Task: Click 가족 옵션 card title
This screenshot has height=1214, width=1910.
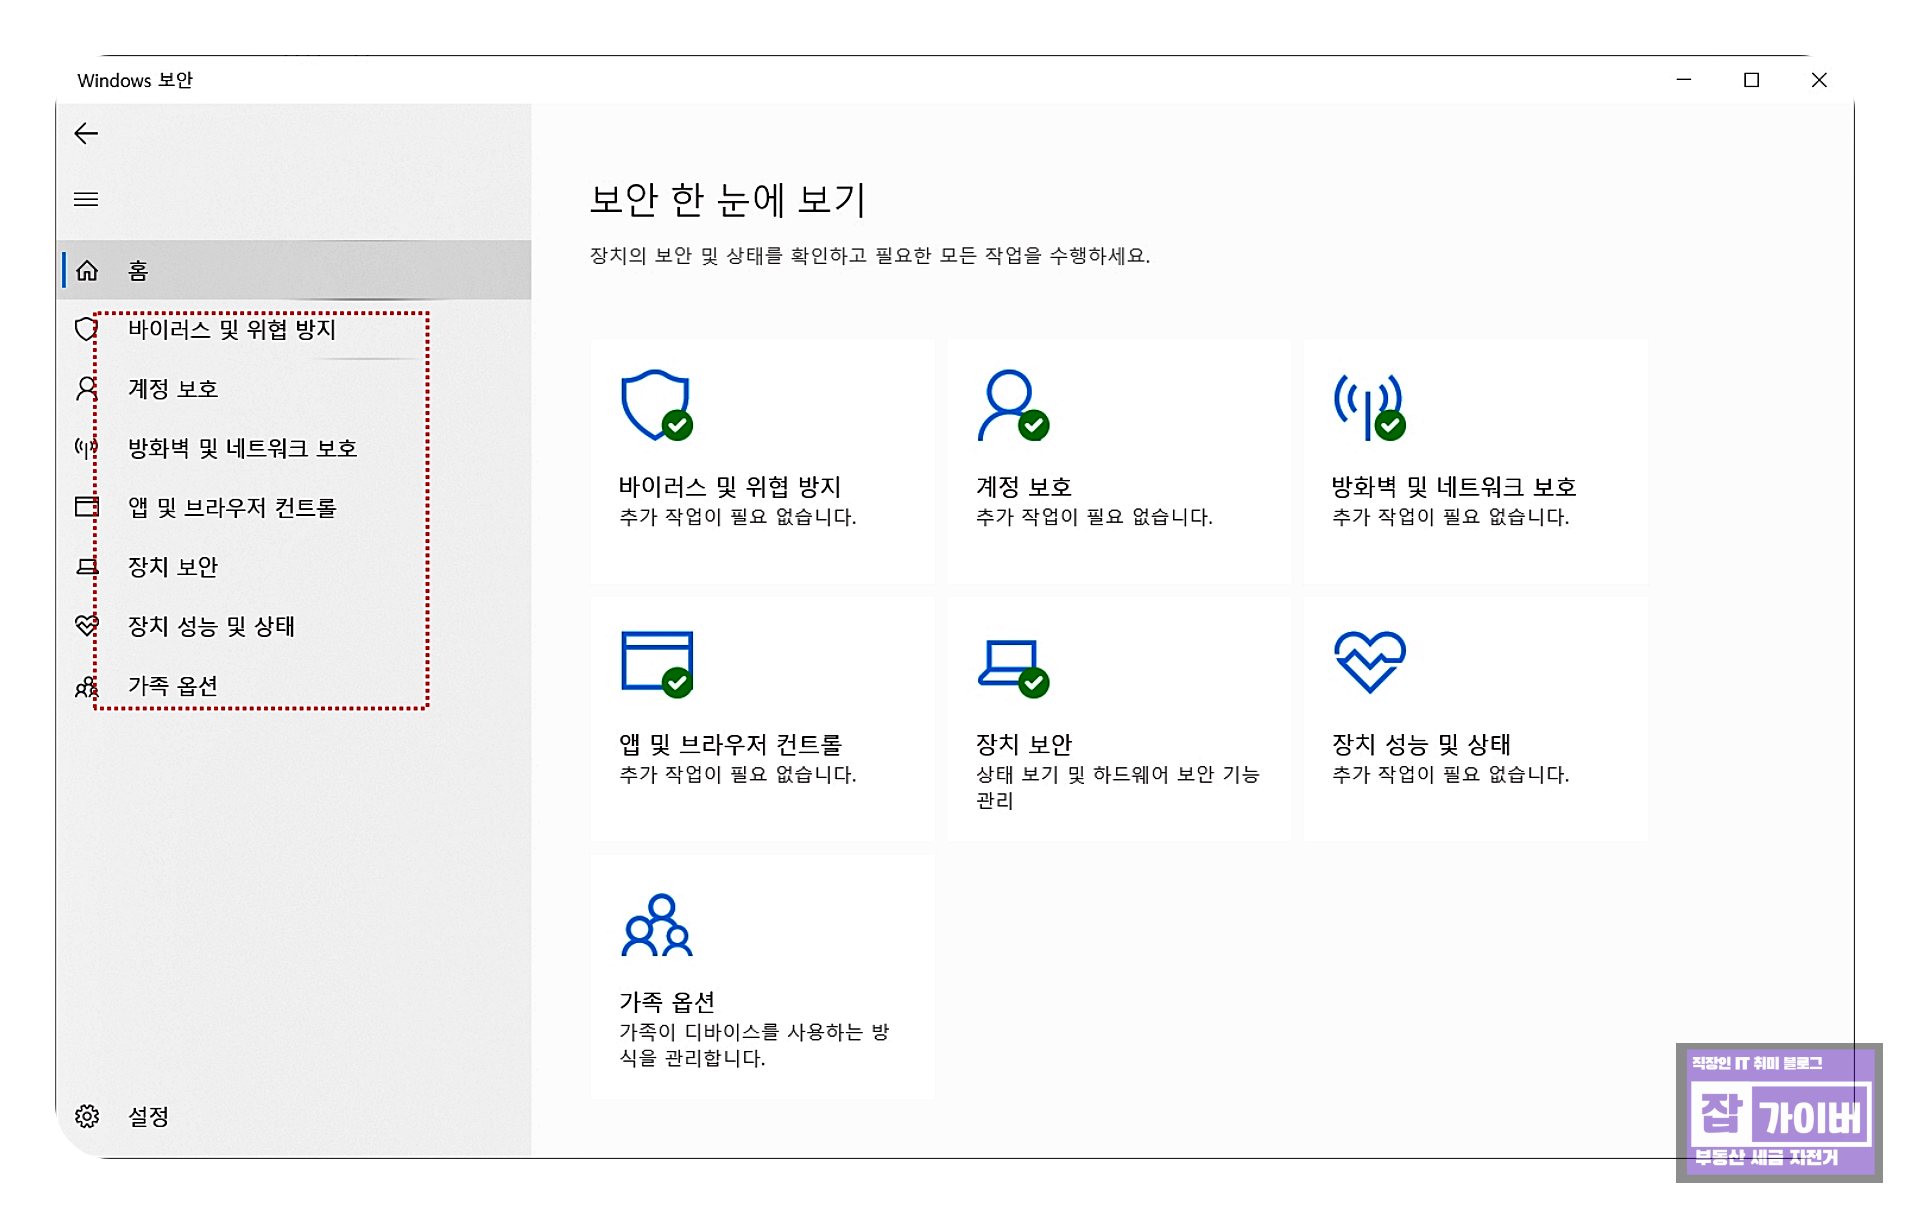Action: pos(667,1002)
